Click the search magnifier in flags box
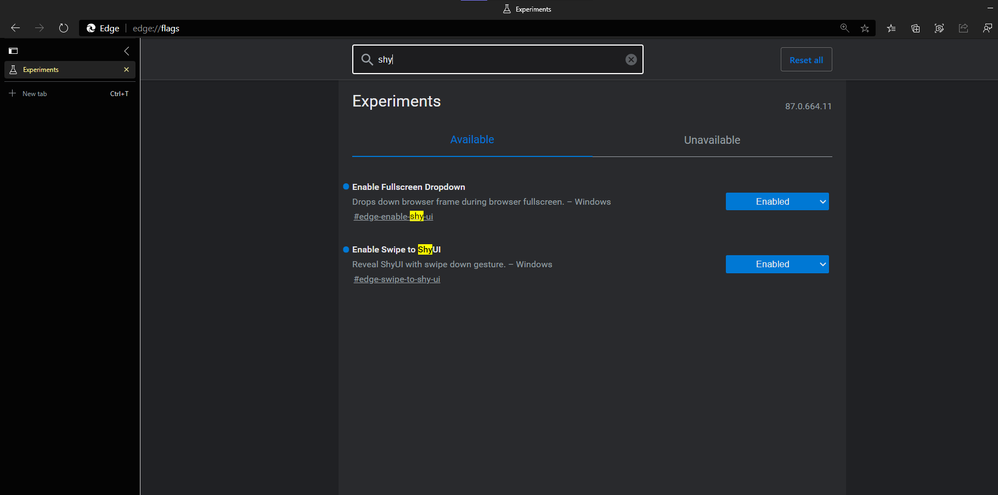 click(x=367, y=59)
